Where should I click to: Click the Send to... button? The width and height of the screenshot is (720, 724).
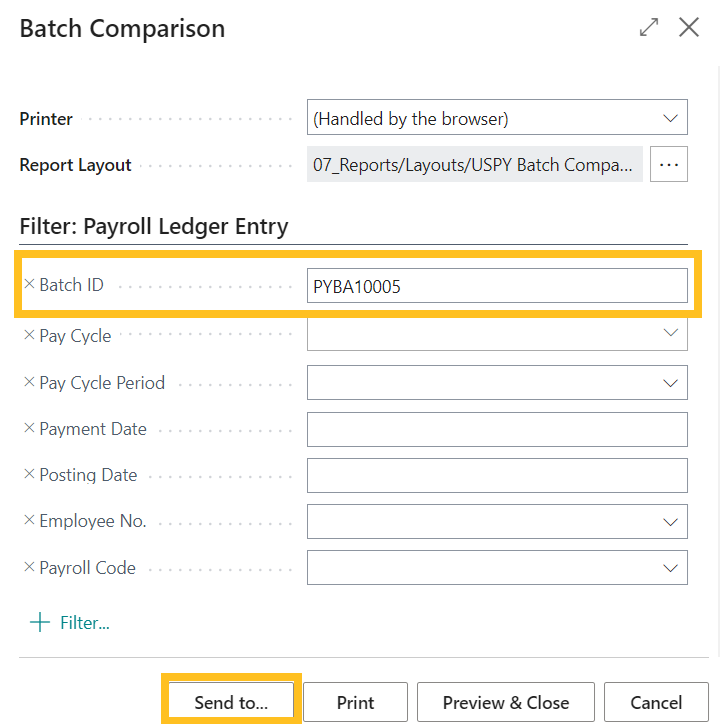tap(231, 702)
